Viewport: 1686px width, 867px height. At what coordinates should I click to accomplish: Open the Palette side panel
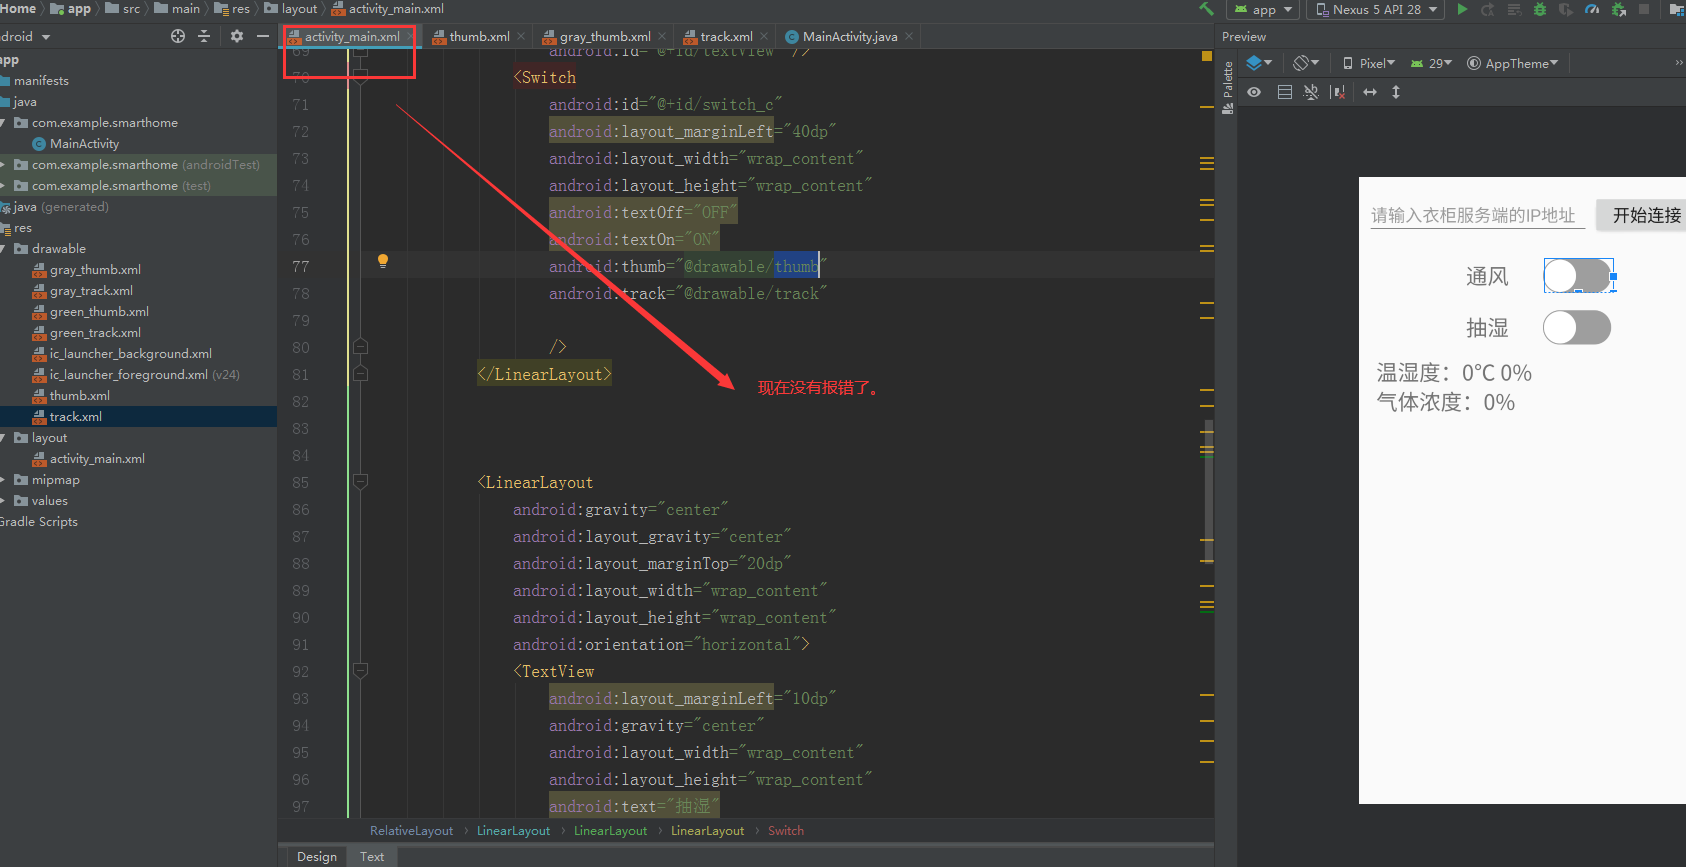point(1228,88)
